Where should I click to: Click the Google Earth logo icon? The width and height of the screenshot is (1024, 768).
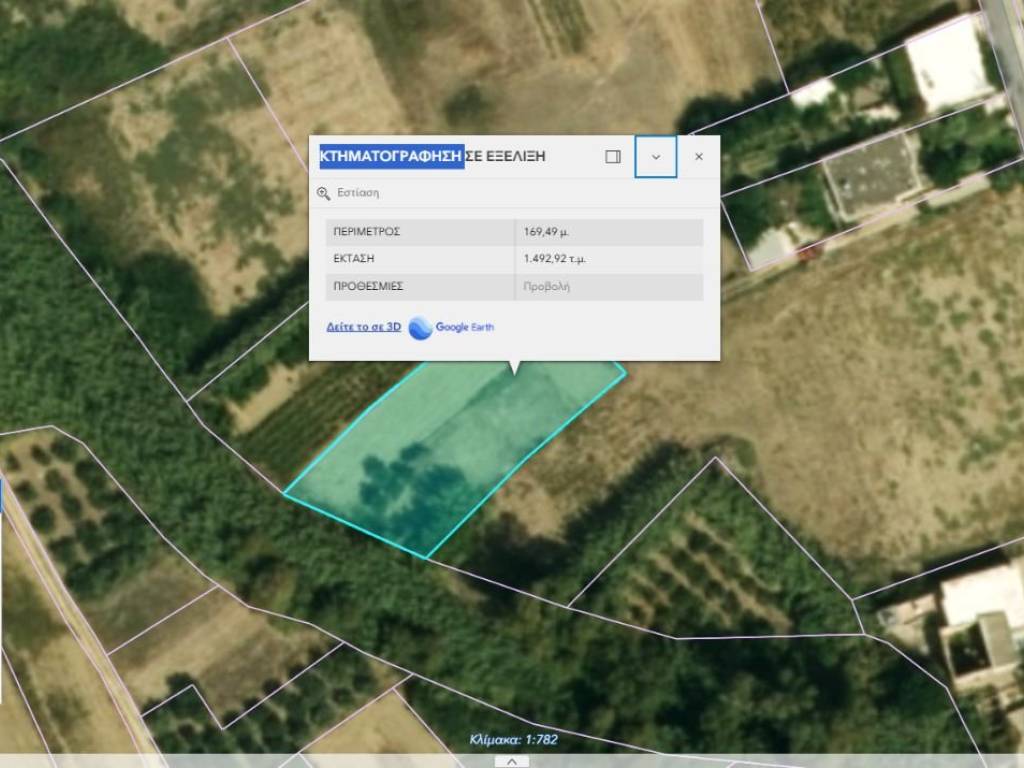tap(421, 328)
